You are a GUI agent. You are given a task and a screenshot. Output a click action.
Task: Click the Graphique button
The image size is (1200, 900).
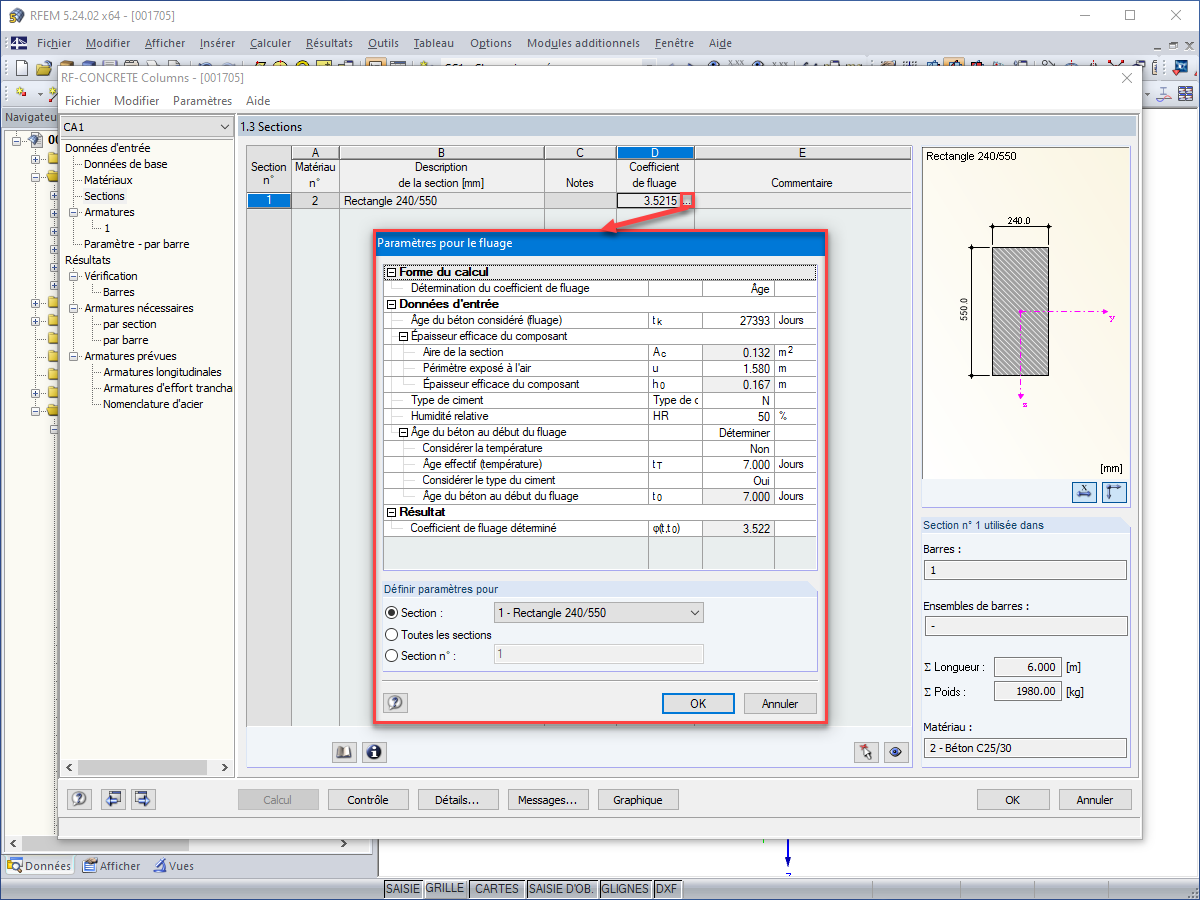click(x=638, y=799)
